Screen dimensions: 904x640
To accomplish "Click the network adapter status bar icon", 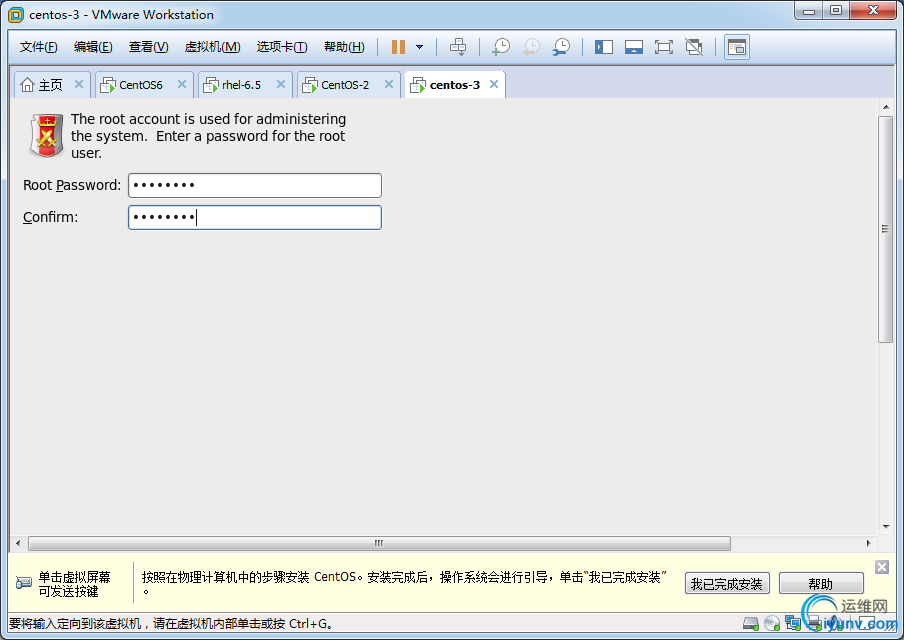I will click(793, 623).
